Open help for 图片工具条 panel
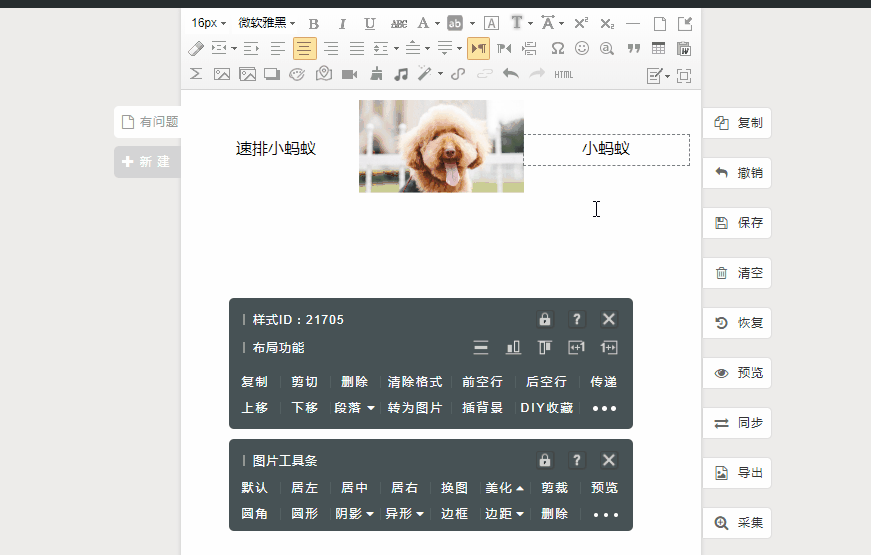The image size is (871, 555). coord(577,460)
